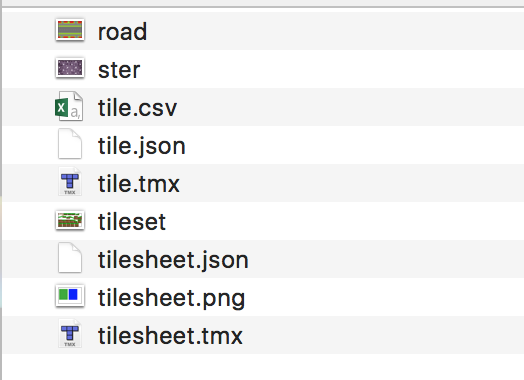Select the tileset file name

point(132,222)
